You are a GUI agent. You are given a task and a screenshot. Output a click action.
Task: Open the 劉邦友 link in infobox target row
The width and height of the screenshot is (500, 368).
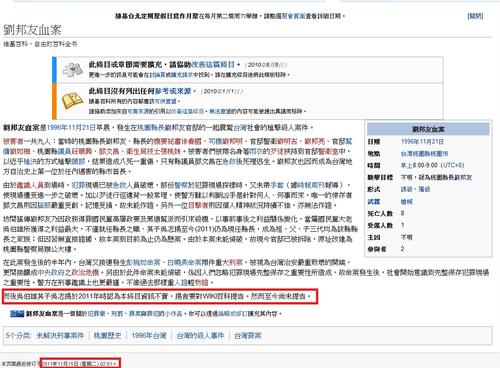coord(464,177)
